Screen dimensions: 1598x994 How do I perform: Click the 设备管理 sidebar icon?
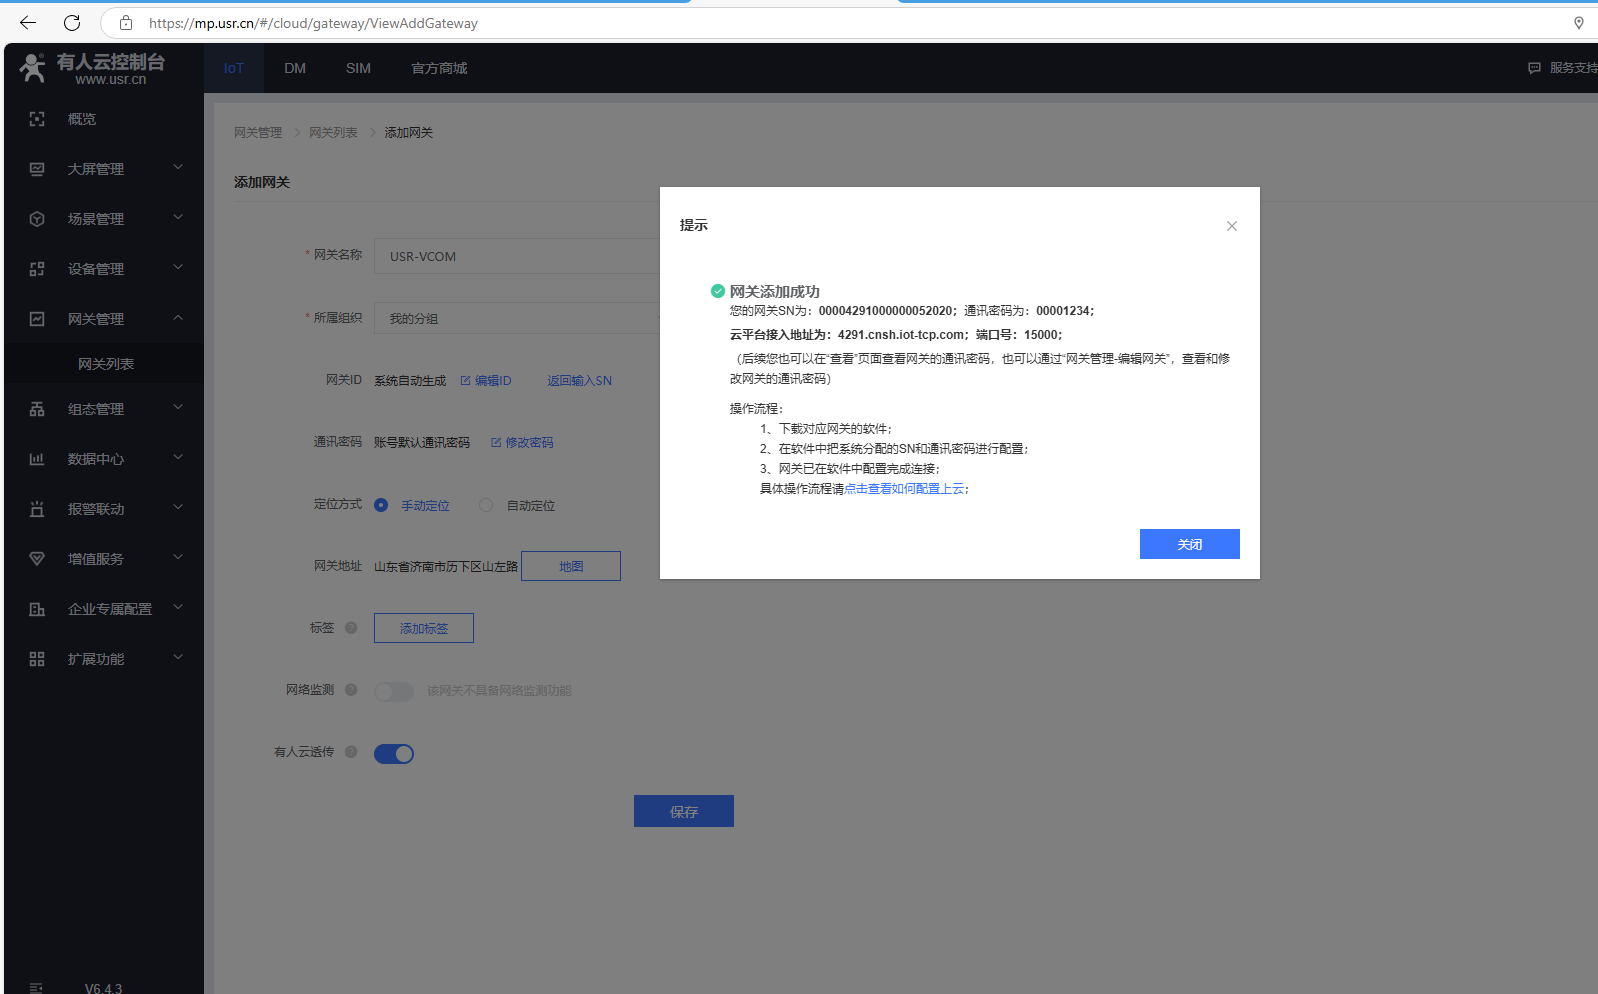click(x=37, y=269)
